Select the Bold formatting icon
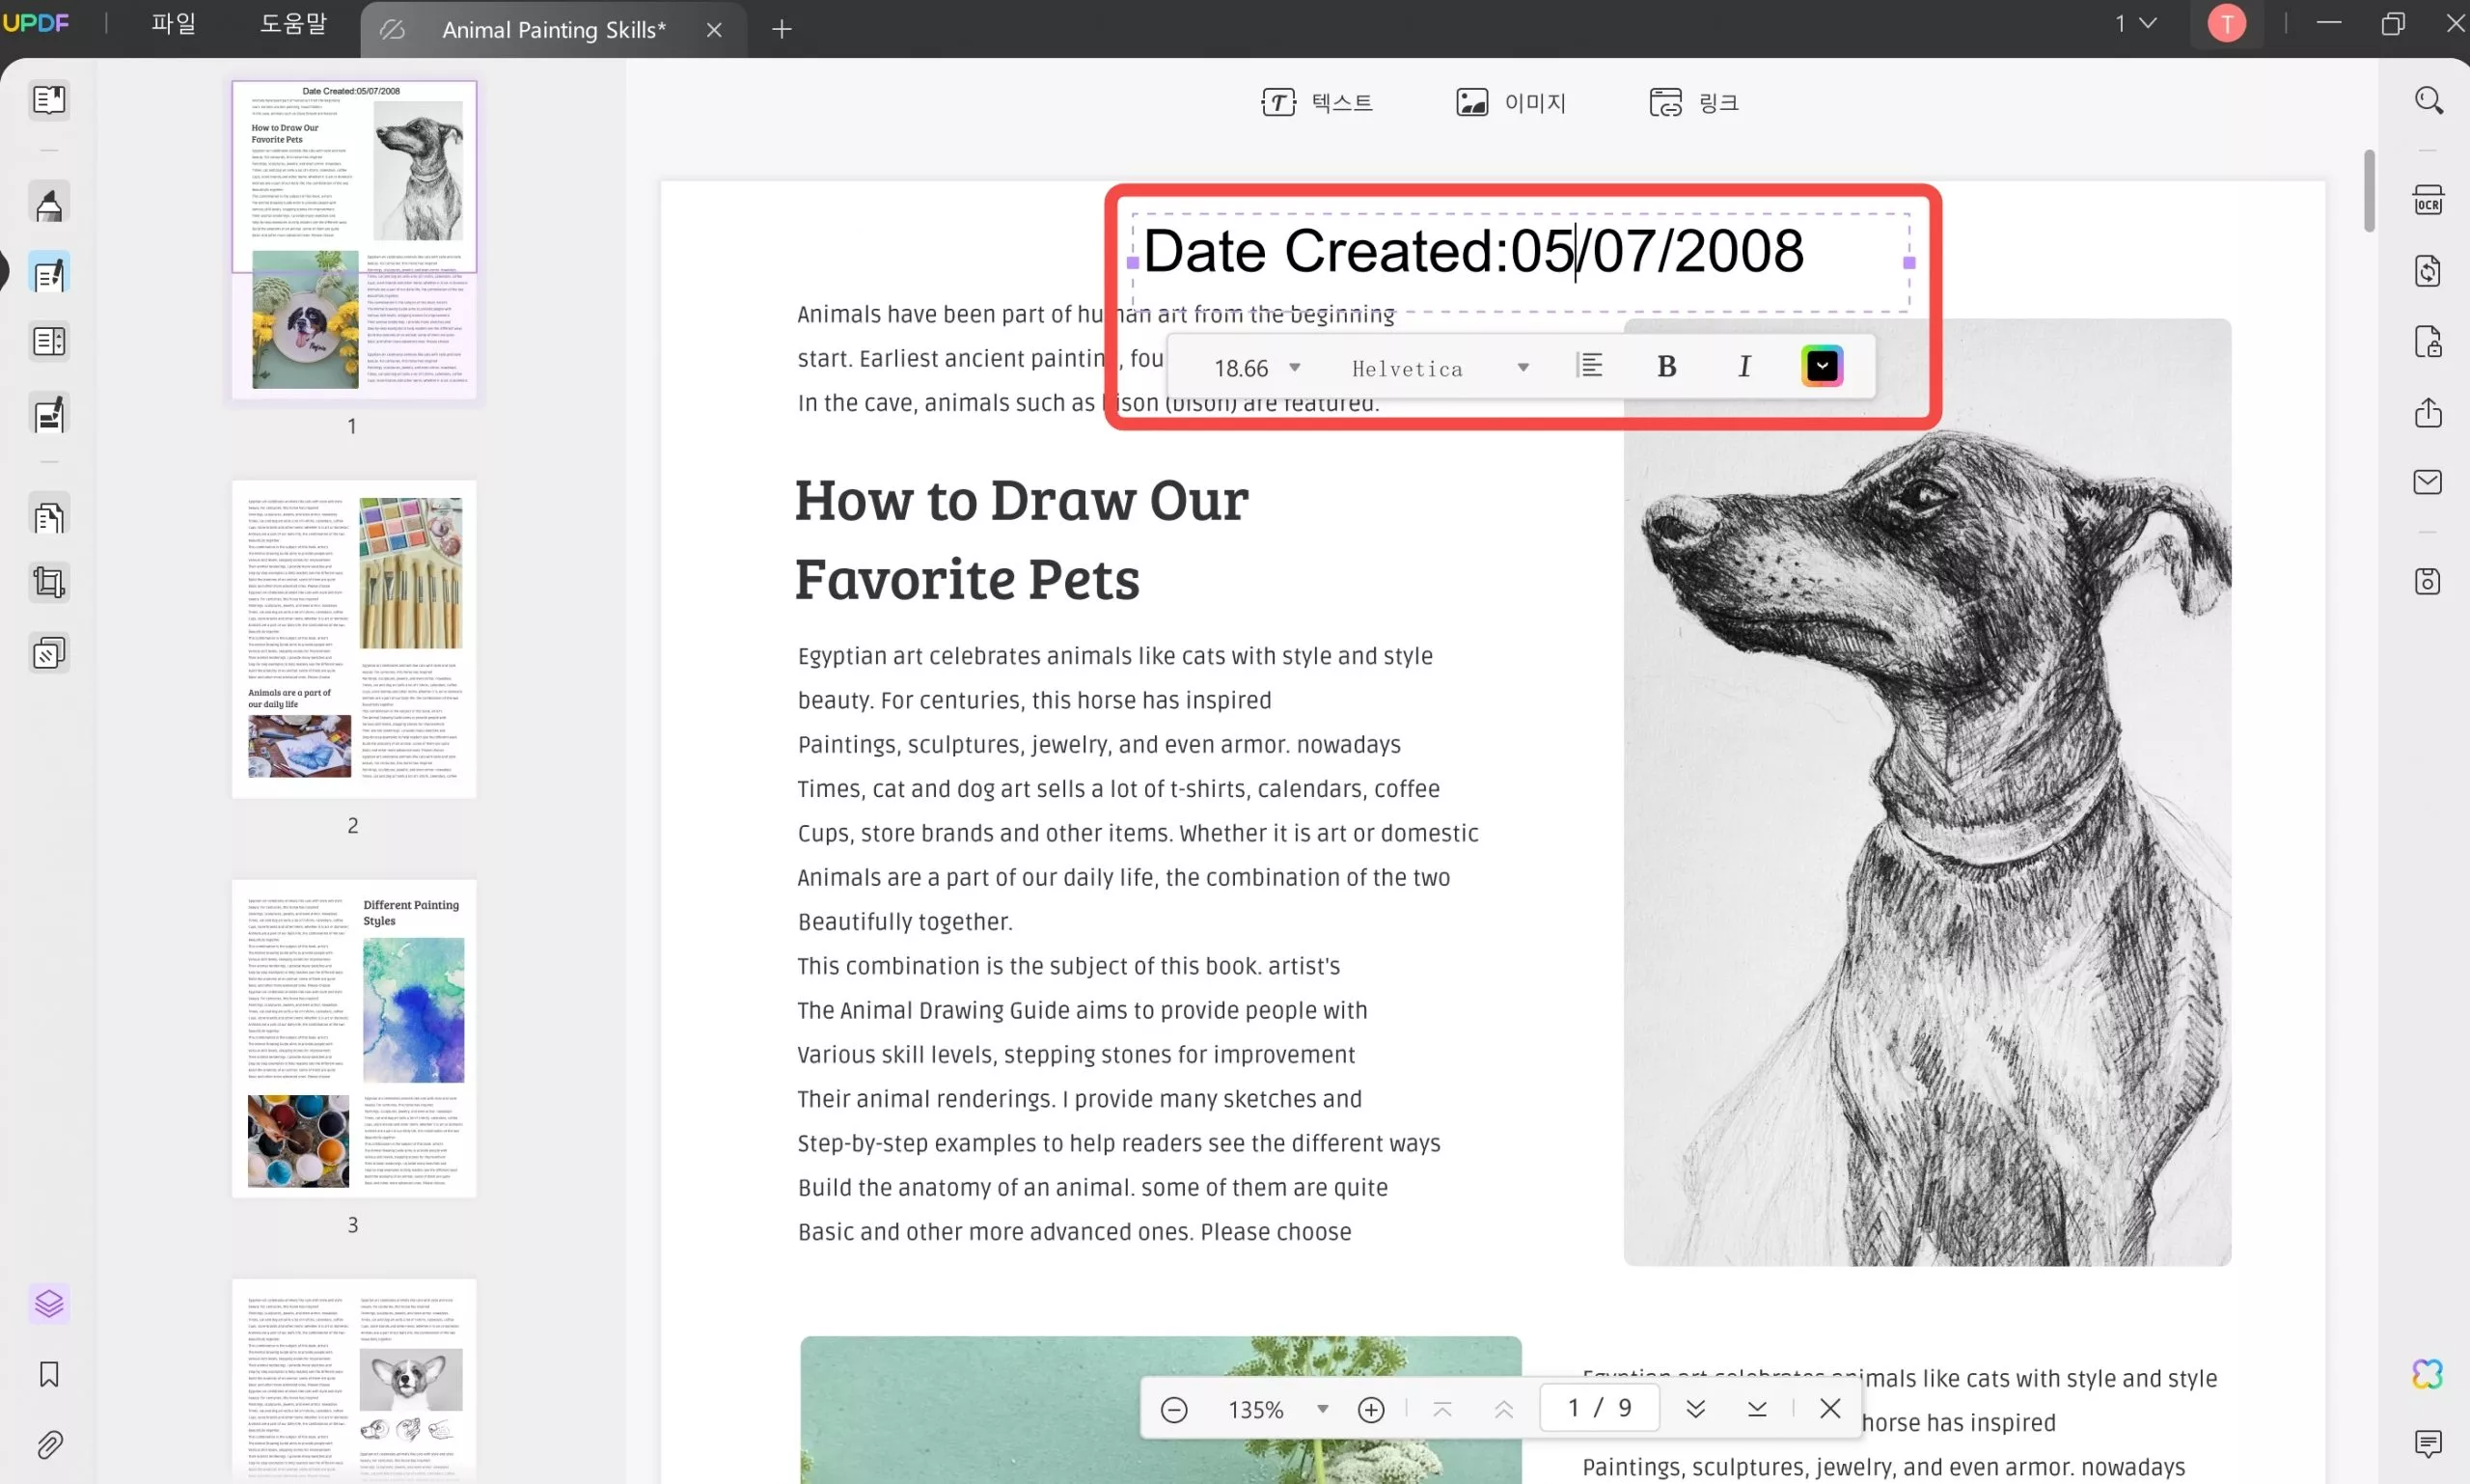This screenshot has height=1484, width=2470. click(x=1667, y=366)
